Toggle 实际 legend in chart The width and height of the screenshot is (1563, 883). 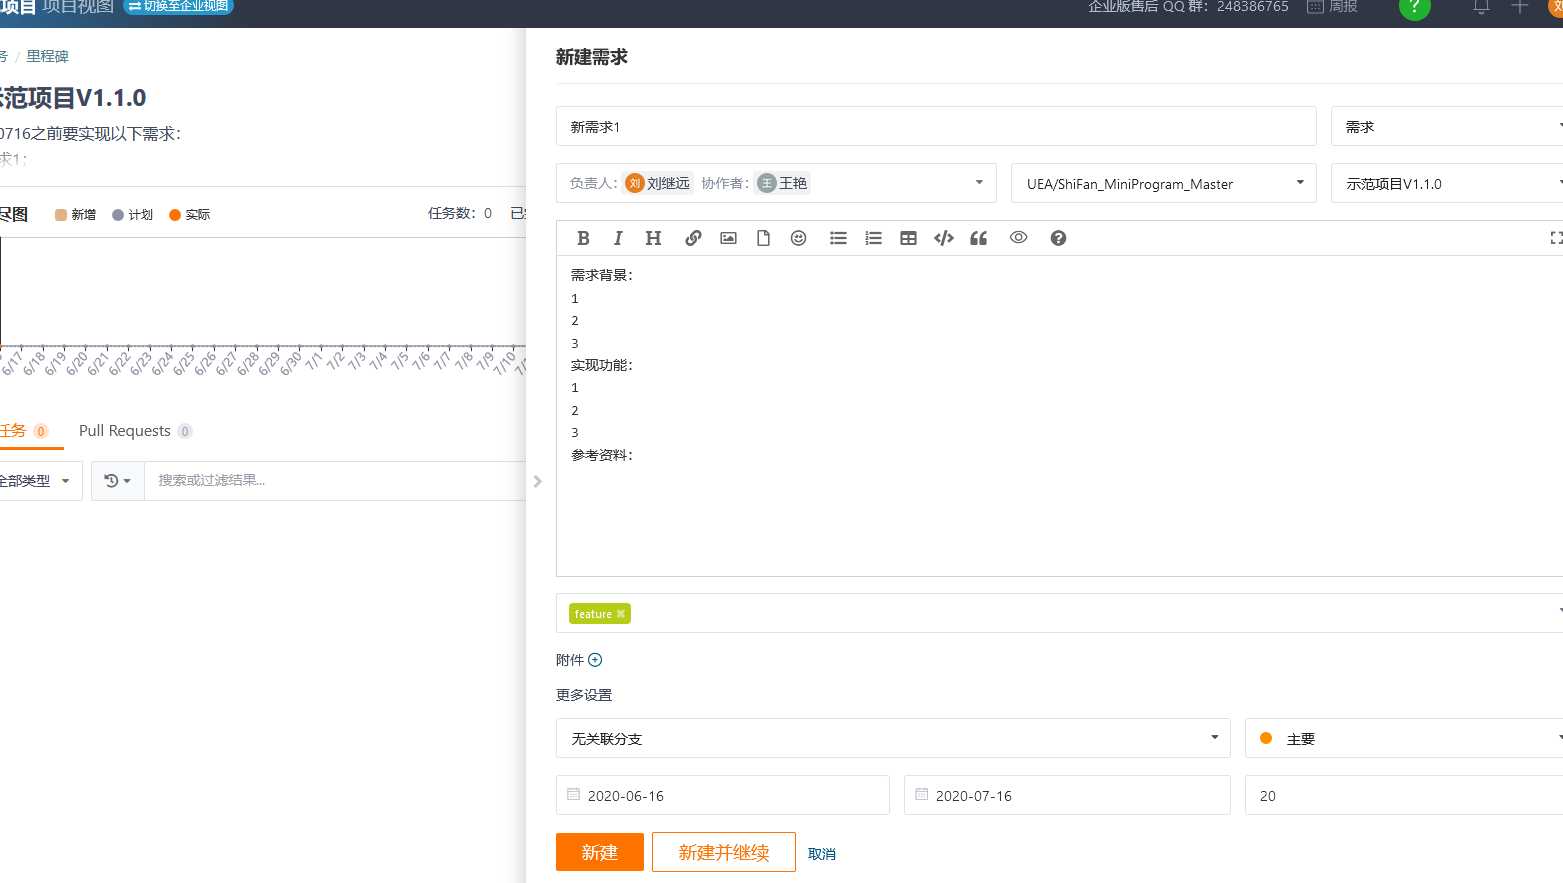pos(190,215)
